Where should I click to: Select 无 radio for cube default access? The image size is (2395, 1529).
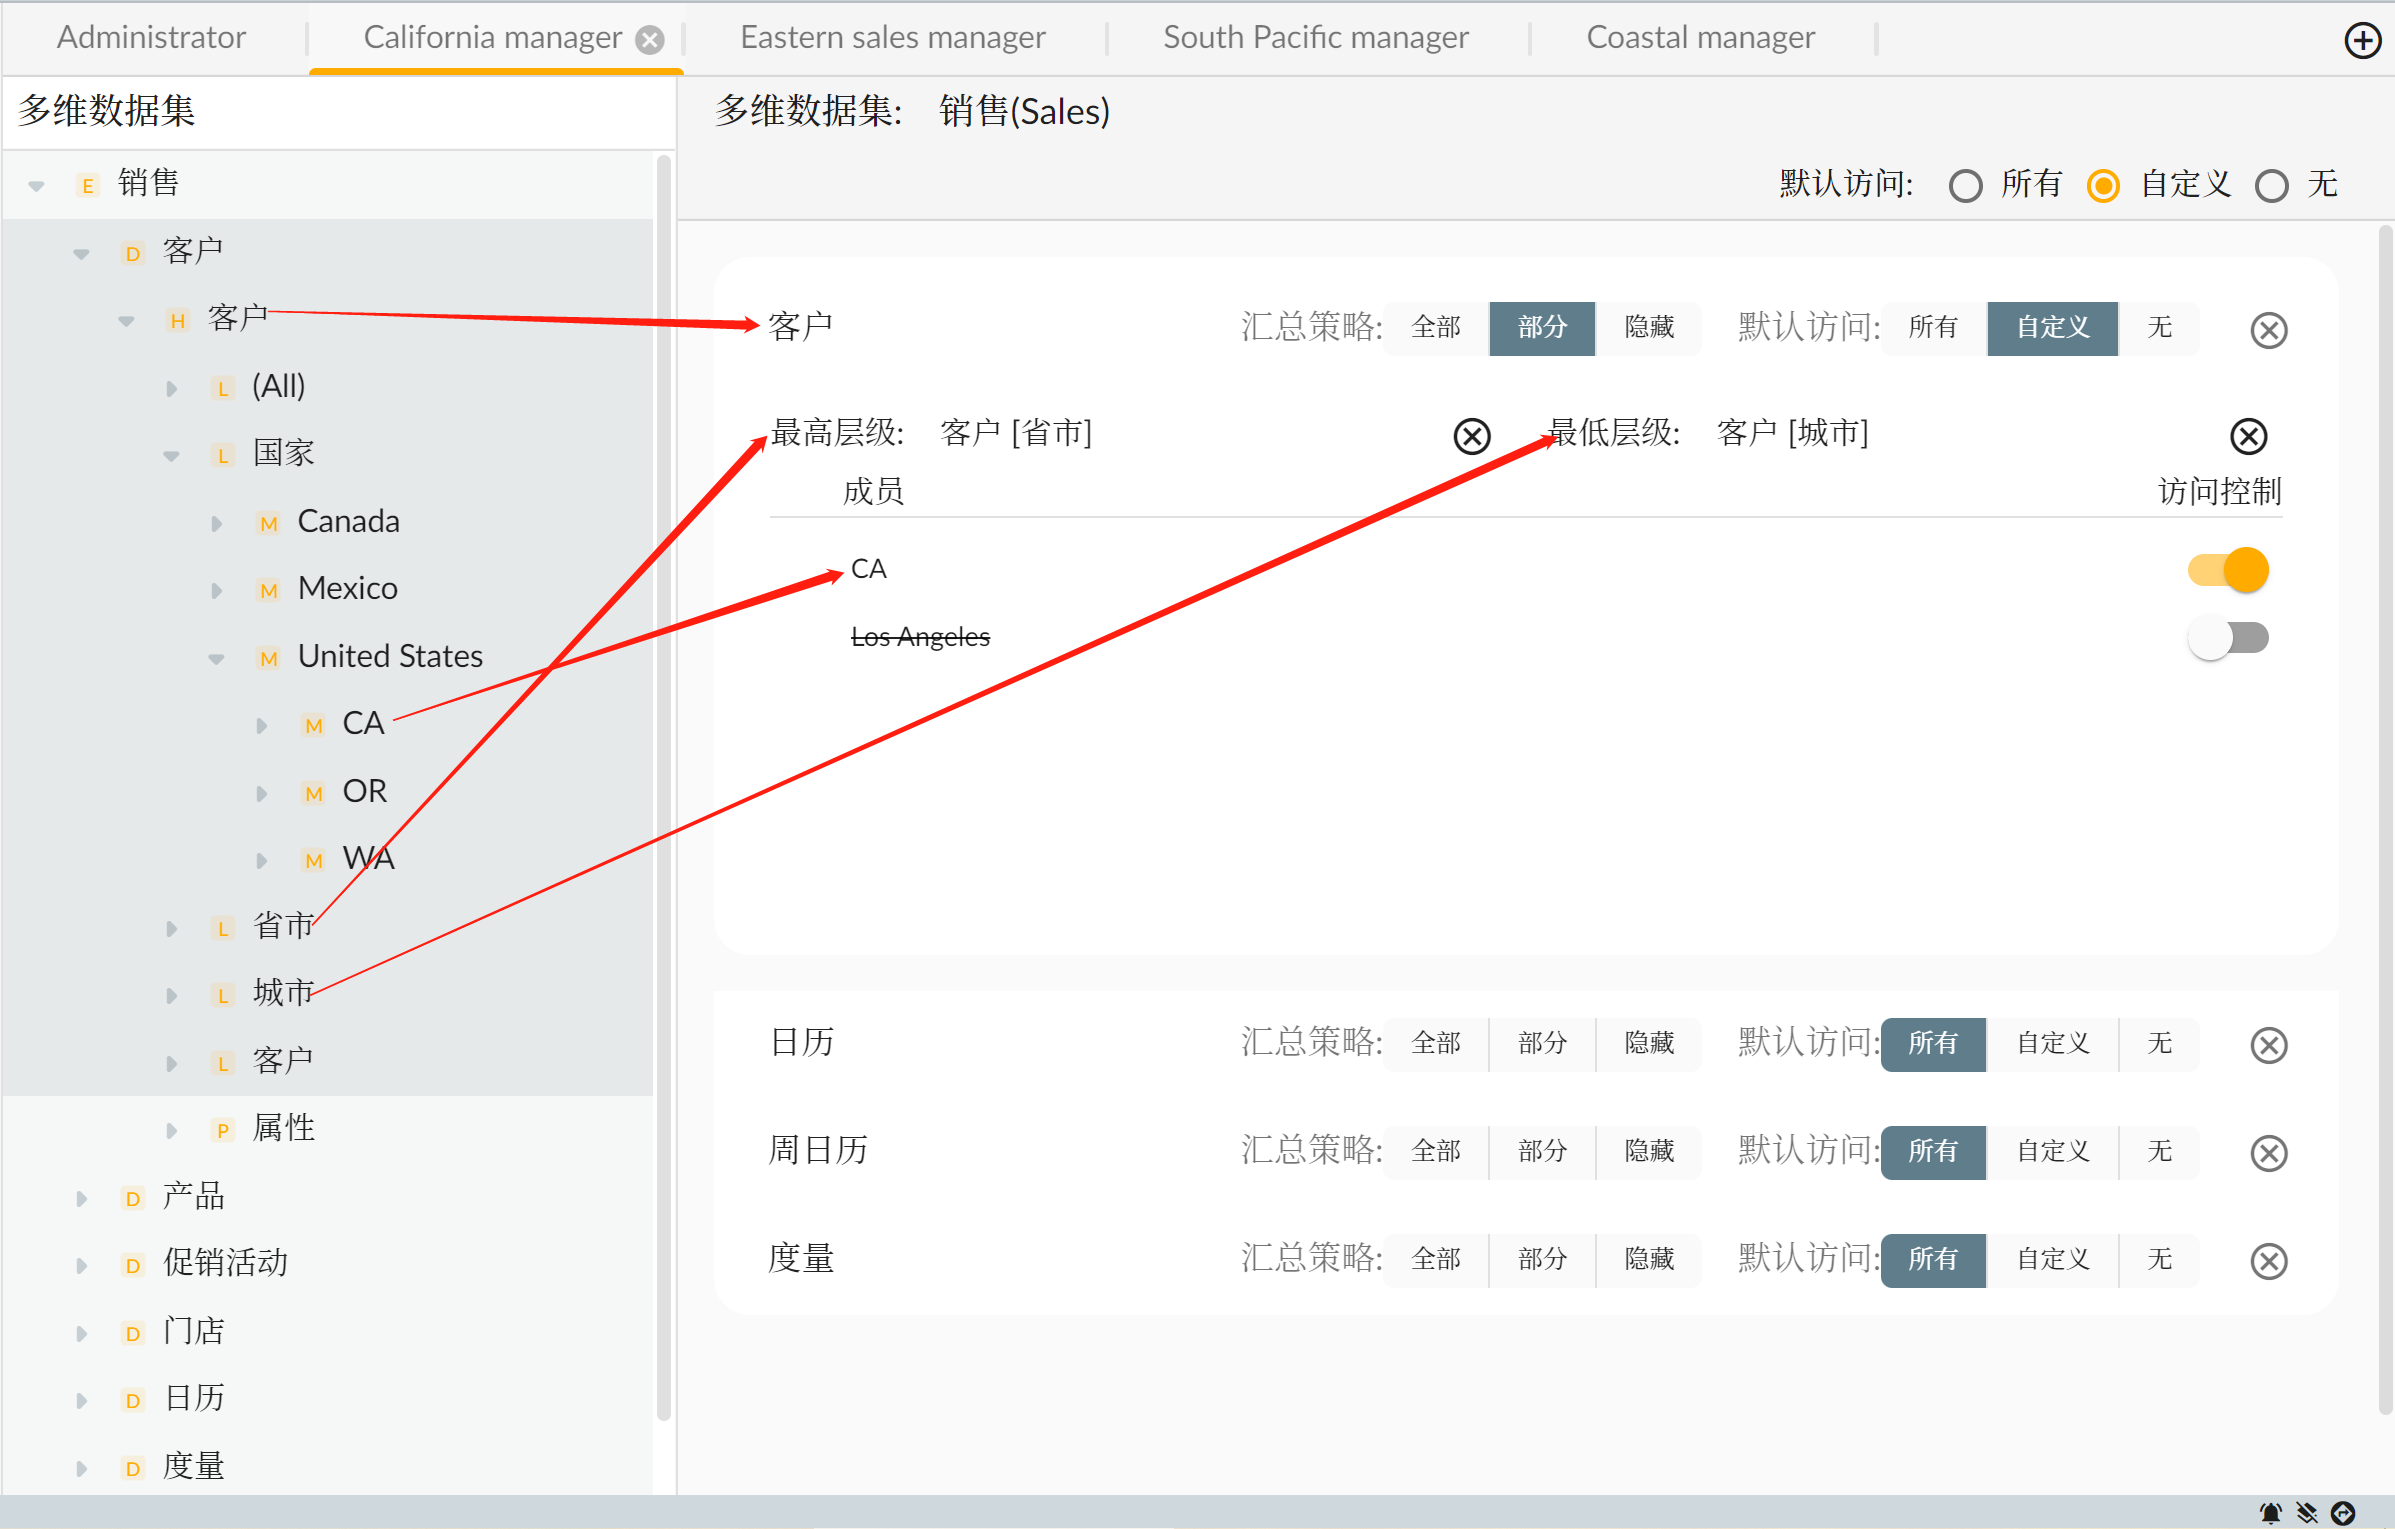[x=2271, y=186]
